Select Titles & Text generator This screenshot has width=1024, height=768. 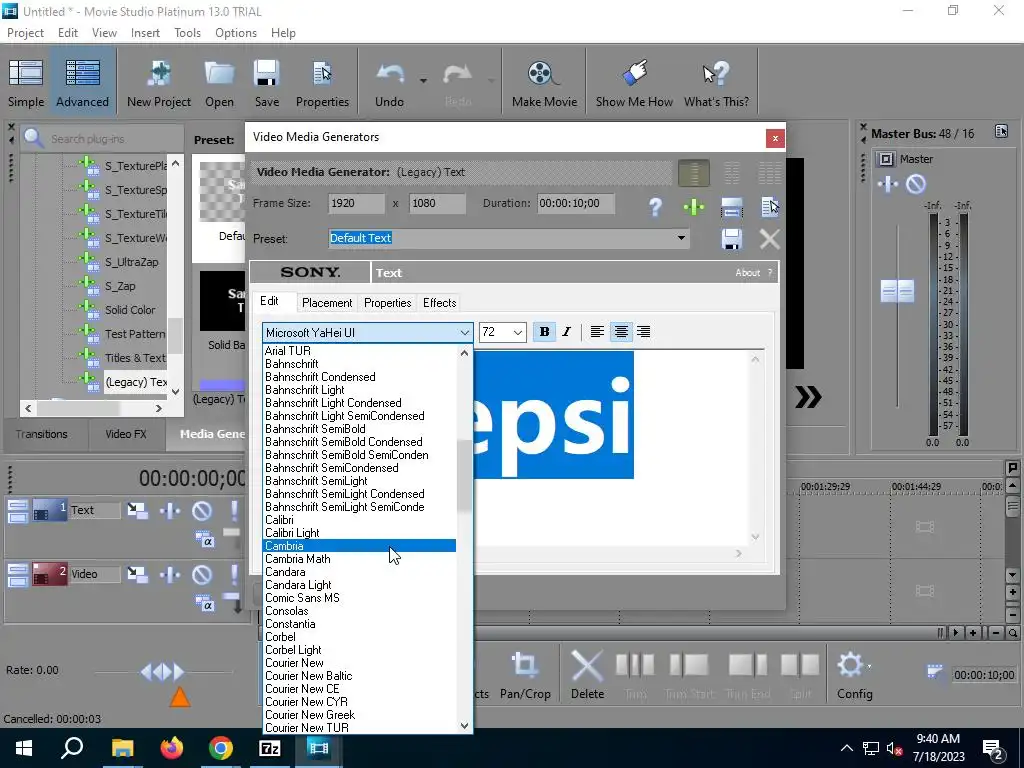point(135,358)
